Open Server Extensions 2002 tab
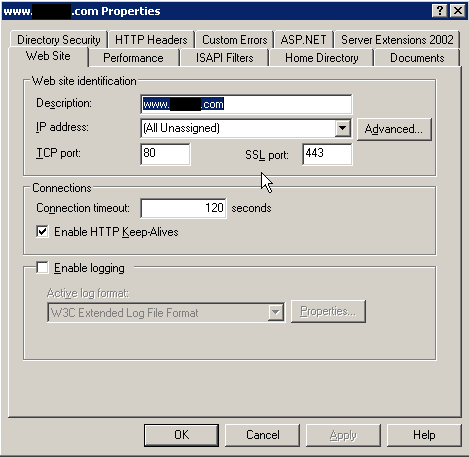 (x=397, y=40)
